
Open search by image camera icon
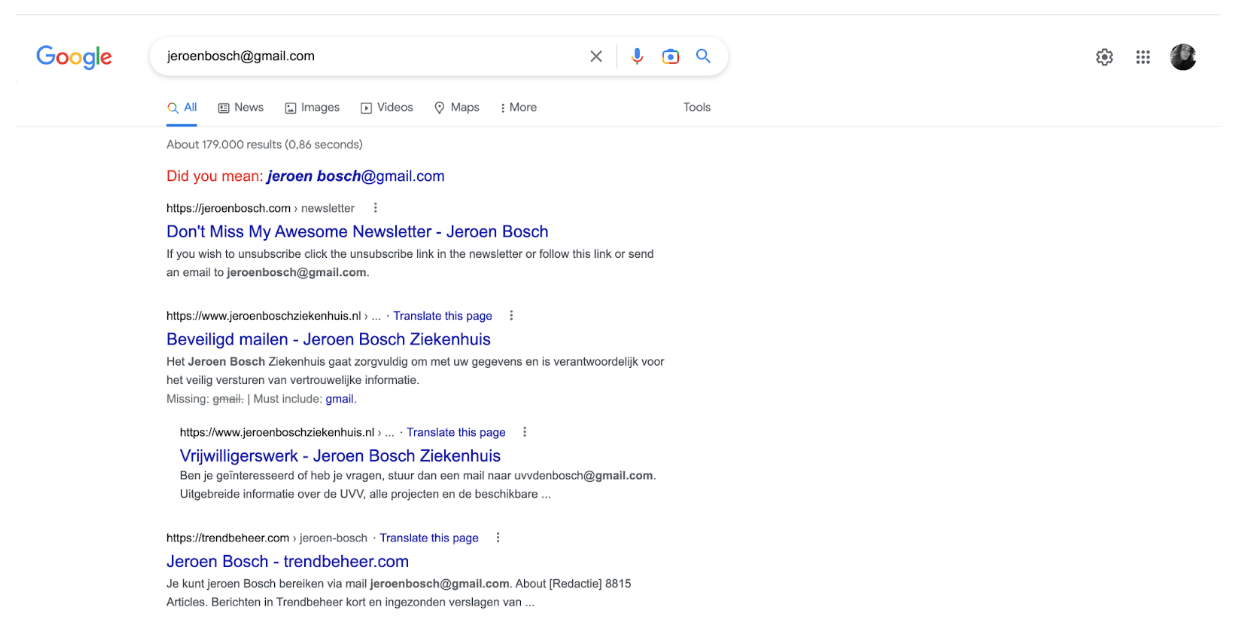click(670, 57)
